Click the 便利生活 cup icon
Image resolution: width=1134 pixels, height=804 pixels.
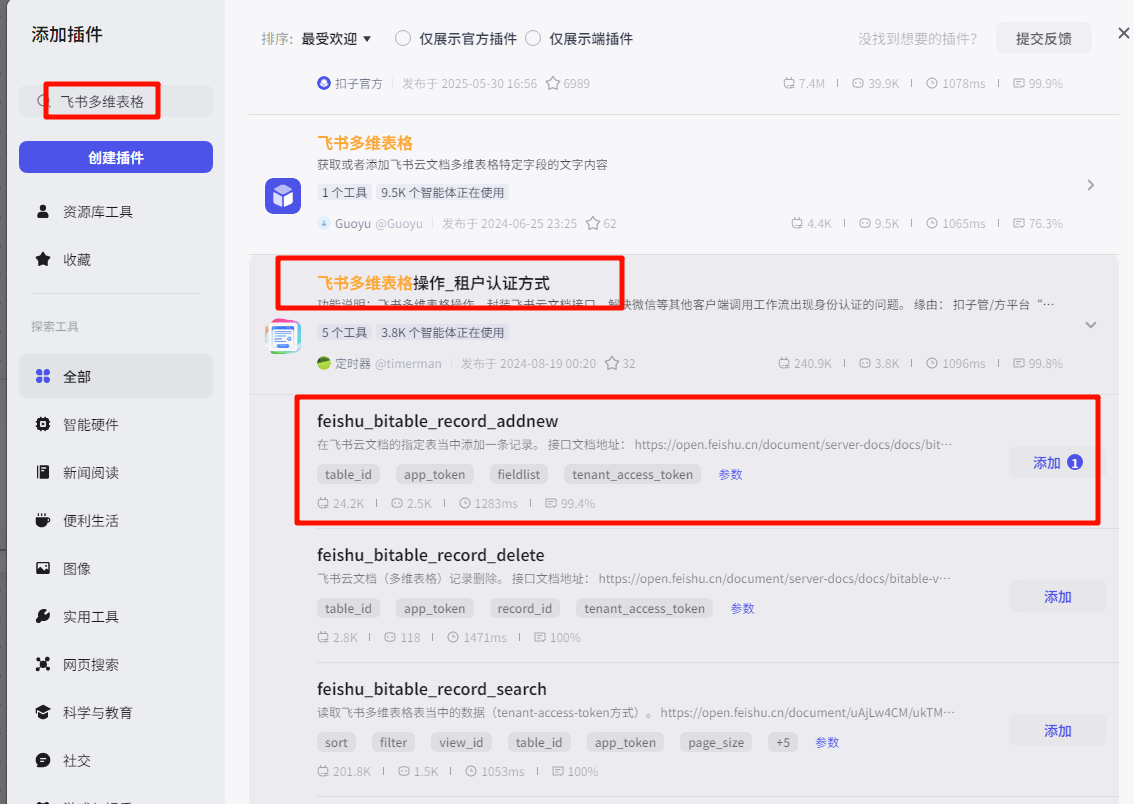click(43, 521)
